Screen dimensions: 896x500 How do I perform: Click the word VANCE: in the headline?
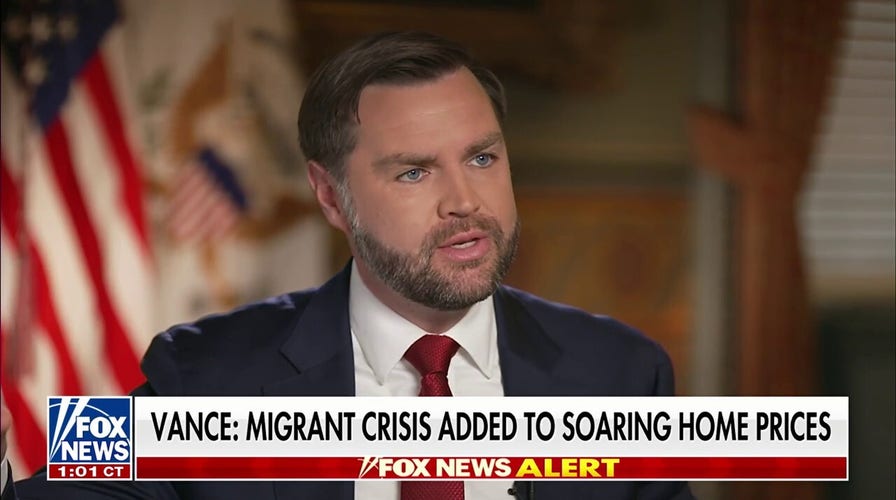pos(194,426)
